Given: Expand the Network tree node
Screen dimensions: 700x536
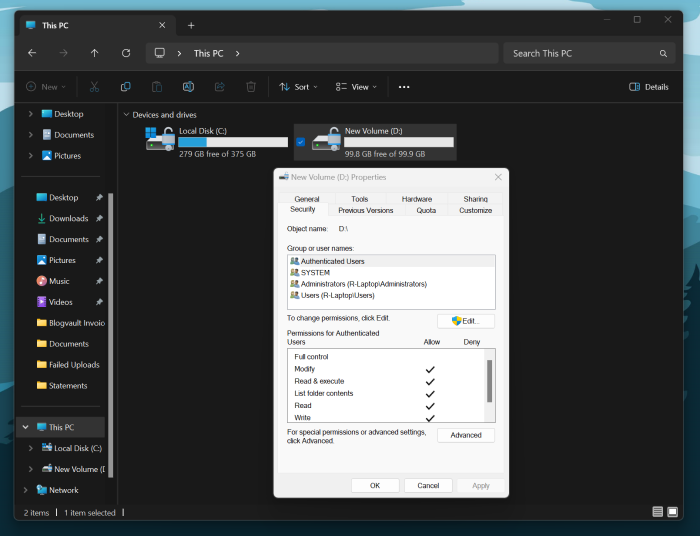Looking at the screenshot, I should [25, 490].
